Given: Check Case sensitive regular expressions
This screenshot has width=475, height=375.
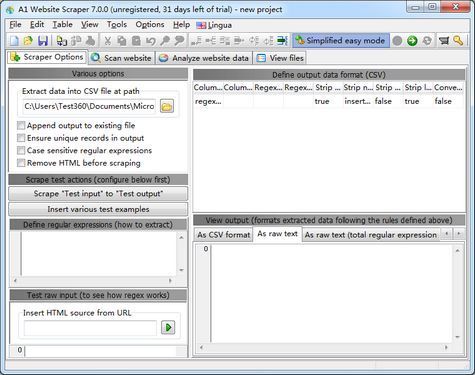Looking at the screenshot, I should point(21,151).
